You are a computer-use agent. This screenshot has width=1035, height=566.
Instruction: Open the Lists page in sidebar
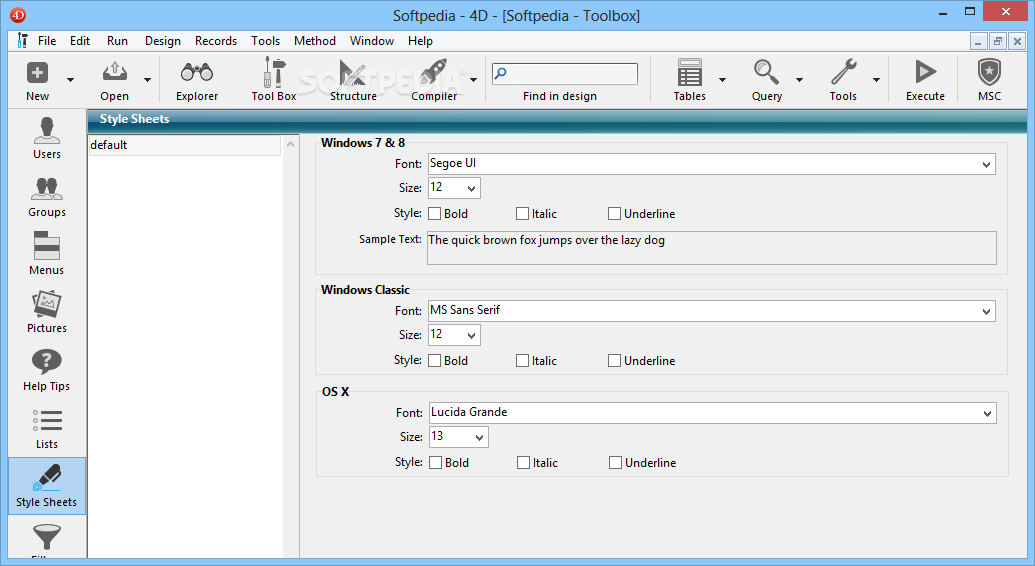tap(47, 429)
